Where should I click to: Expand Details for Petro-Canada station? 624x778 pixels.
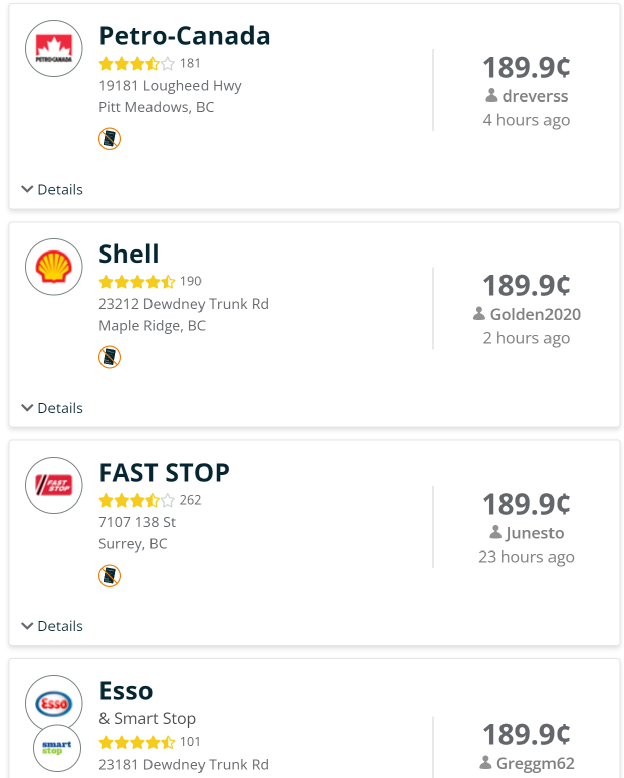[x=52, y=190]
